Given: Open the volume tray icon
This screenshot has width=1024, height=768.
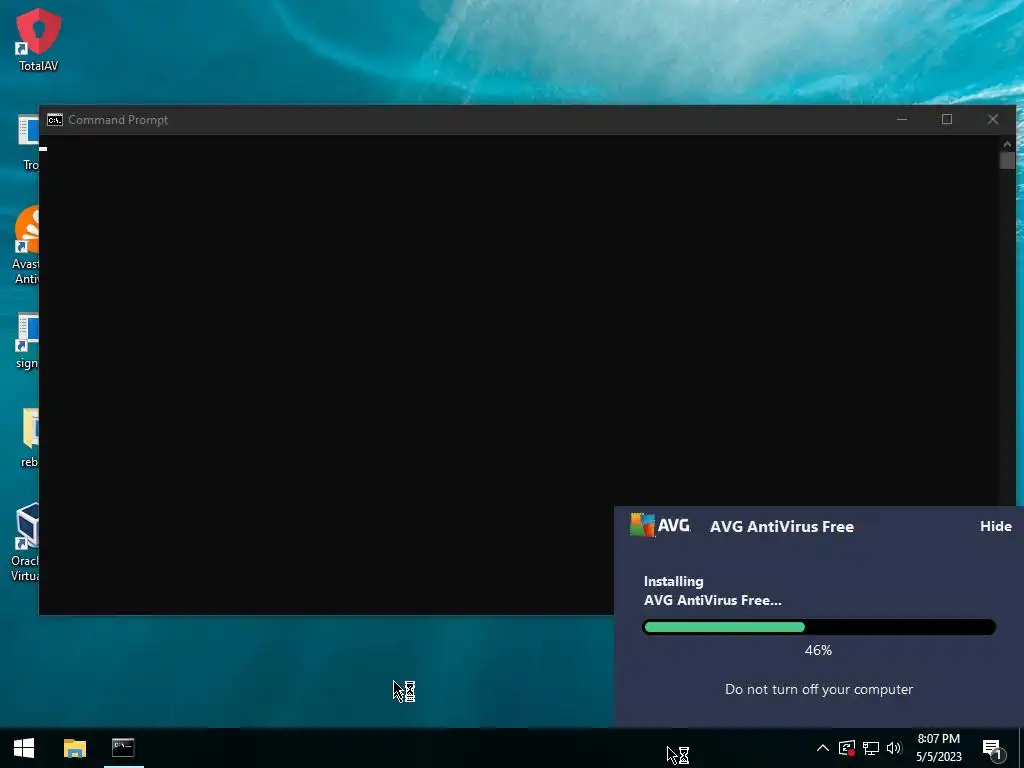Looking at the screenshot, I should (x=894, y=748).
